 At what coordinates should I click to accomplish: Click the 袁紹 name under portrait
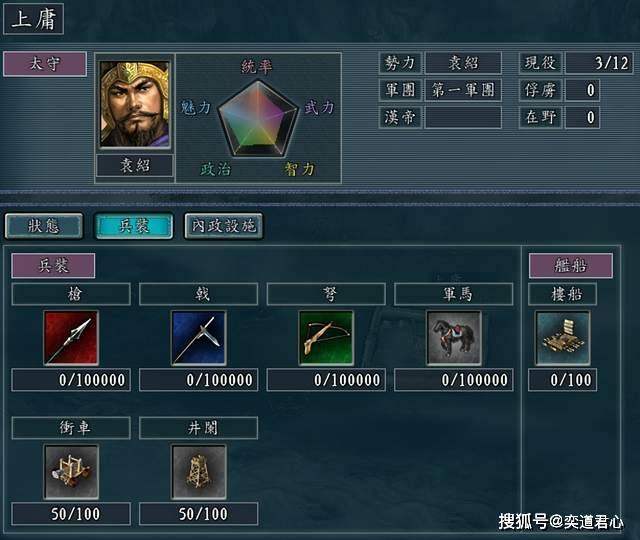(135, 165)
